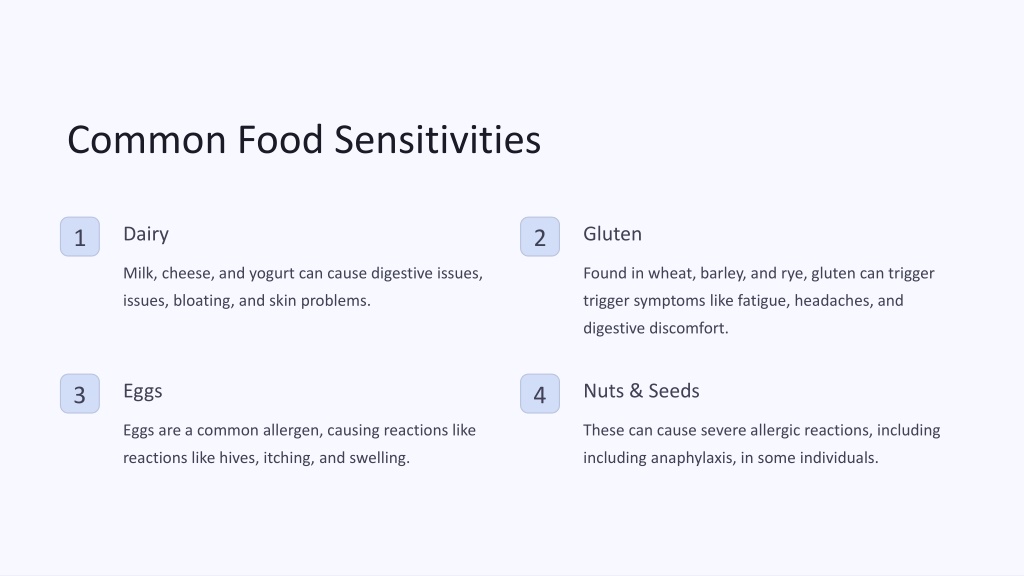The image size is (1024, 576).
Task: Click the phrase digestive discomfort
Action: pos(655,328)
